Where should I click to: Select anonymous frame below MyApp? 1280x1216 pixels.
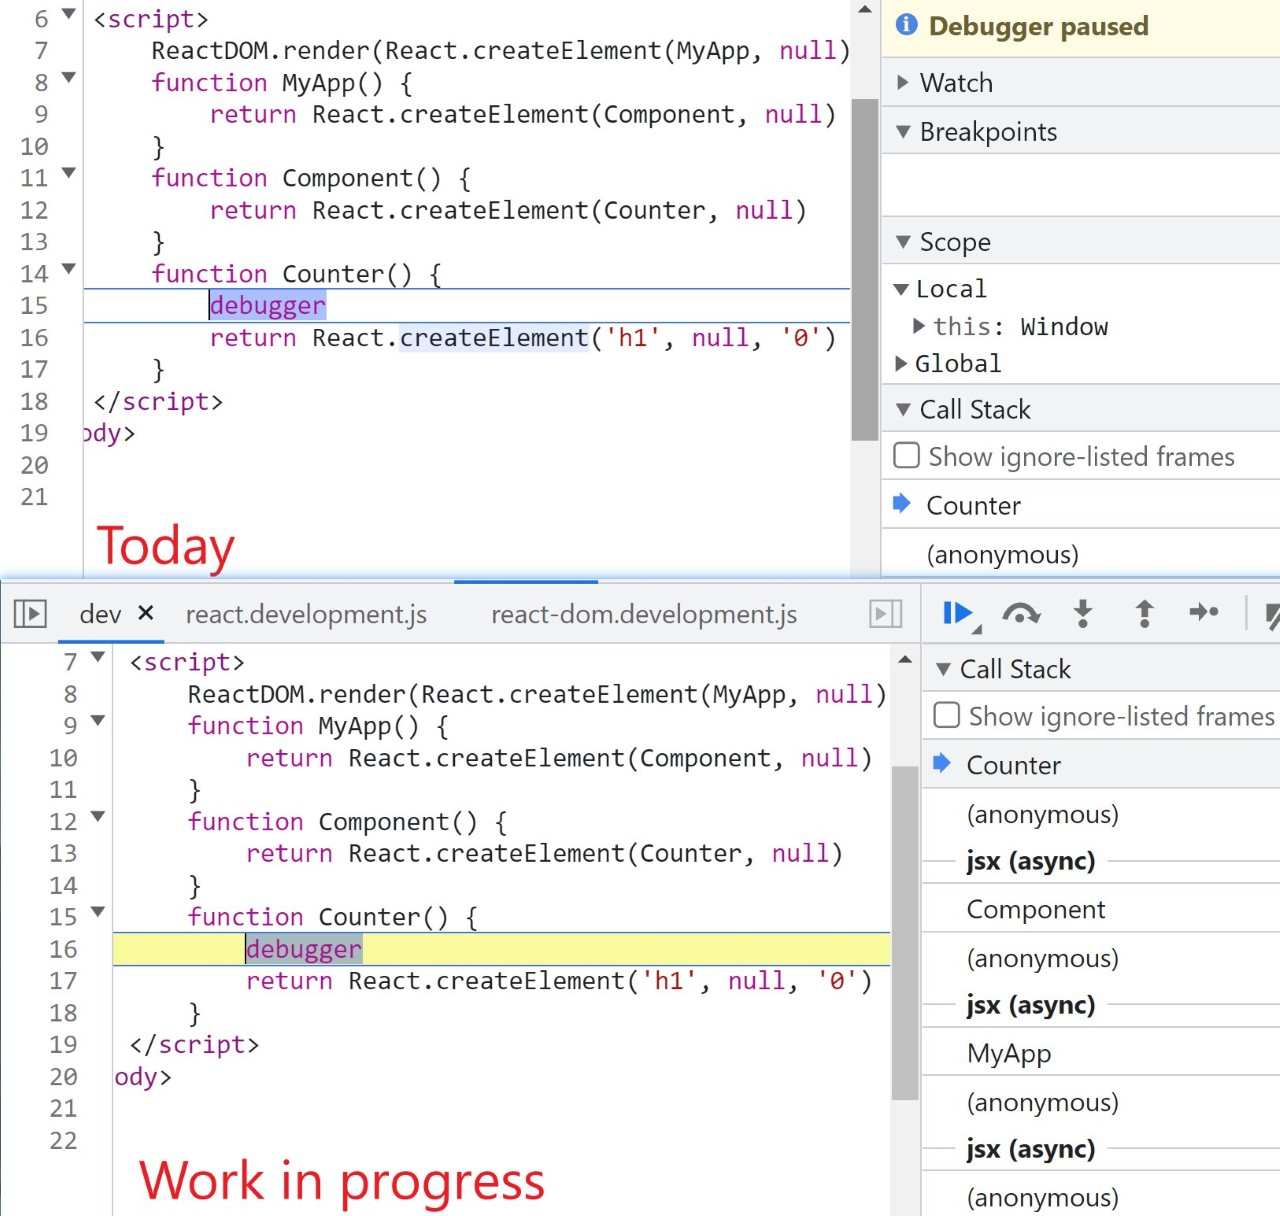click(x=1100, y=1102)
